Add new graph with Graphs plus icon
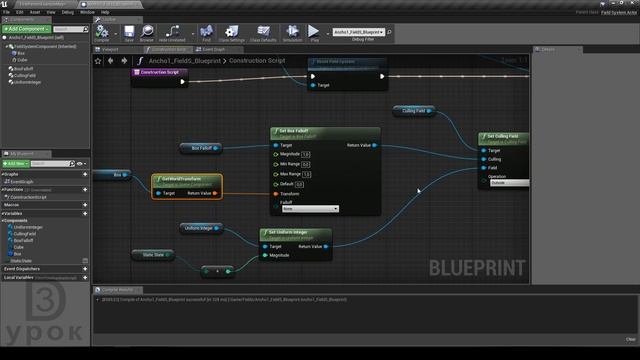The image size is (640, 360). pyautogui.click(x=85, y=174)
